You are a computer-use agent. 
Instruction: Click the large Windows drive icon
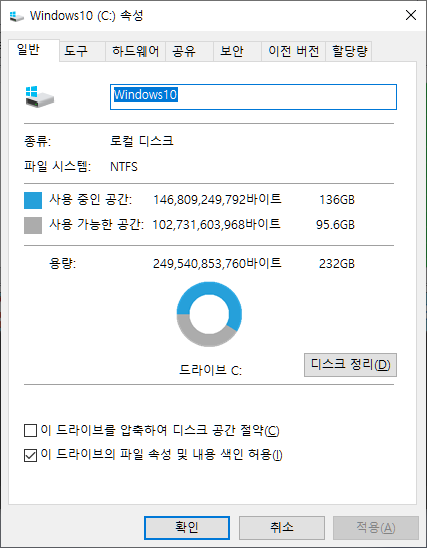40,97
